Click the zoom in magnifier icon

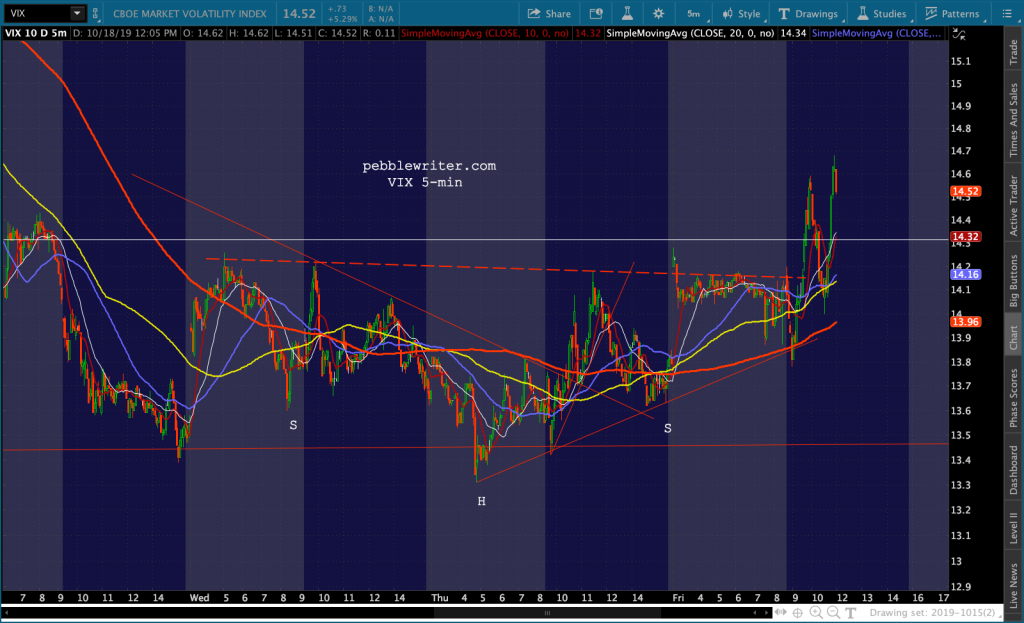[x=815, y=611]
